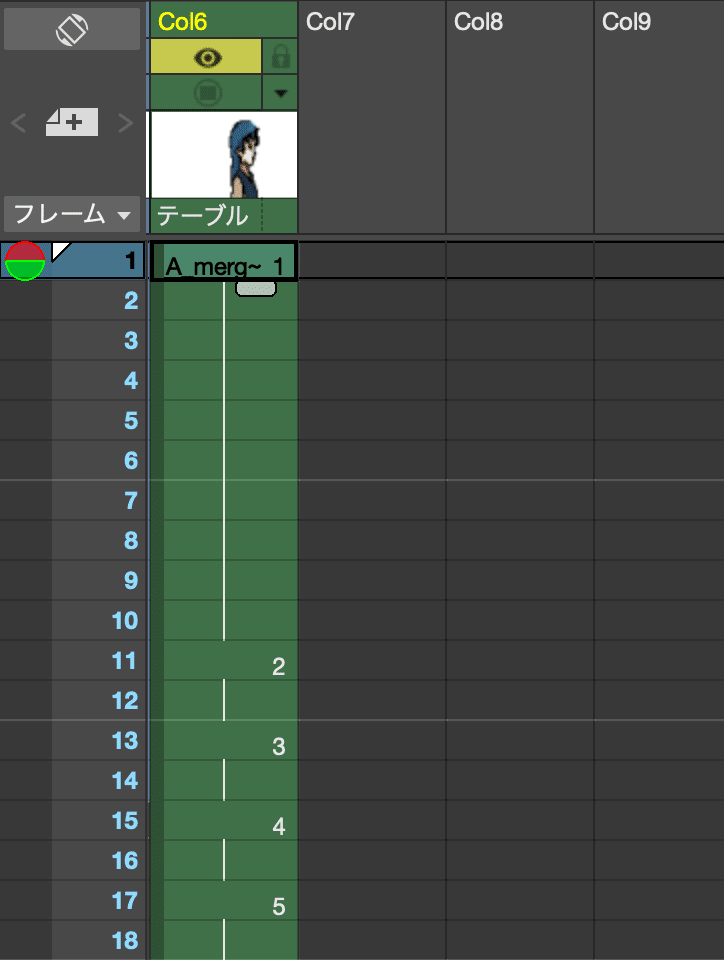Toggle the Col6 lock
Image resolution: width=724 pixels, height=960 pixels.
[280, 58]
